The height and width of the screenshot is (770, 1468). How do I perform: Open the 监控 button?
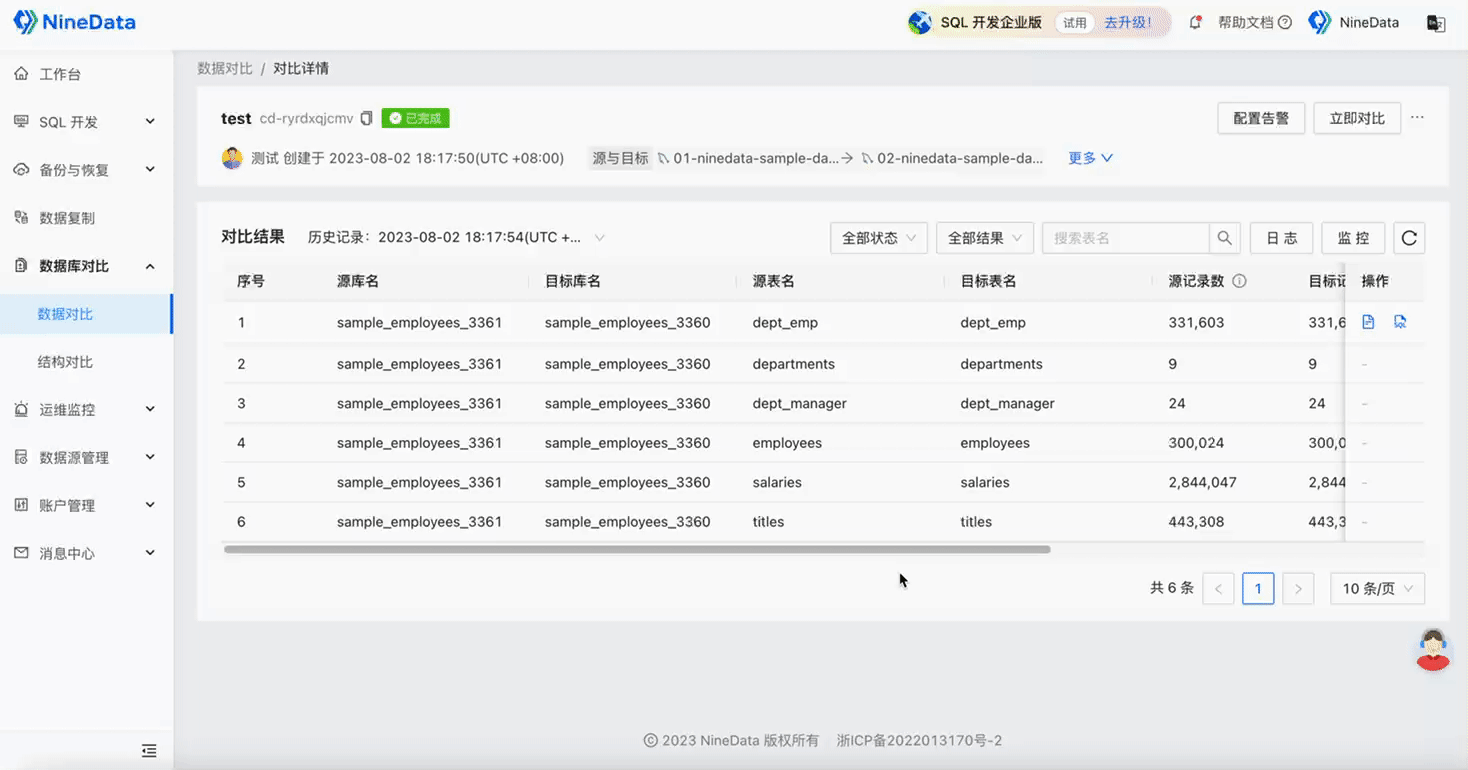(1353, 238)
